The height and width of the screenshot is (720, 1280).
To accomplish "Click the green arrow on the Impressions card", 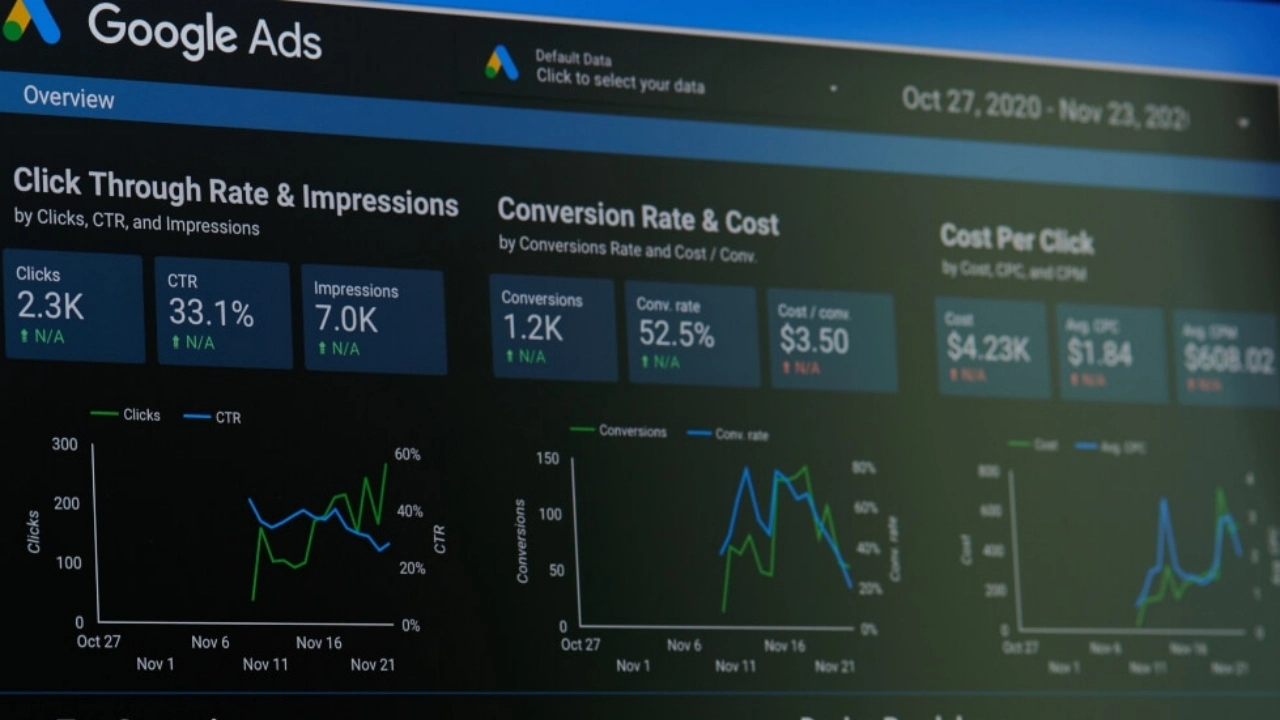I will tap(323, 347).
